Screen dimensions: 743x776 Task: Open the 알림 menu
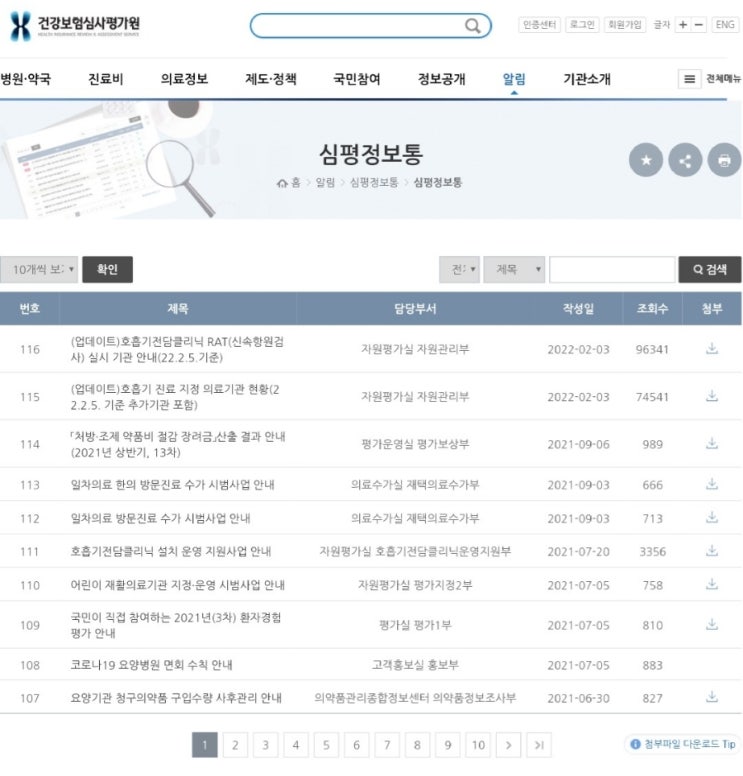pos(514,79)
